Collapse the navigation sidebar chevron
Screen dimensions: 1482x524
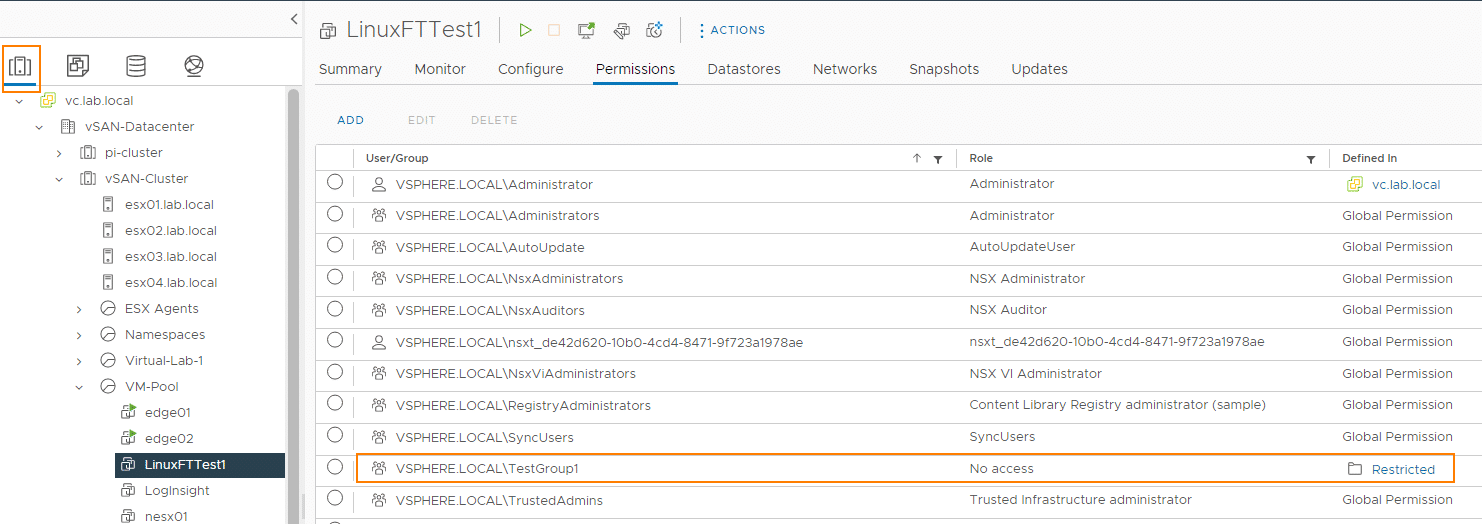pyautogui.click(x=294, y=19)
